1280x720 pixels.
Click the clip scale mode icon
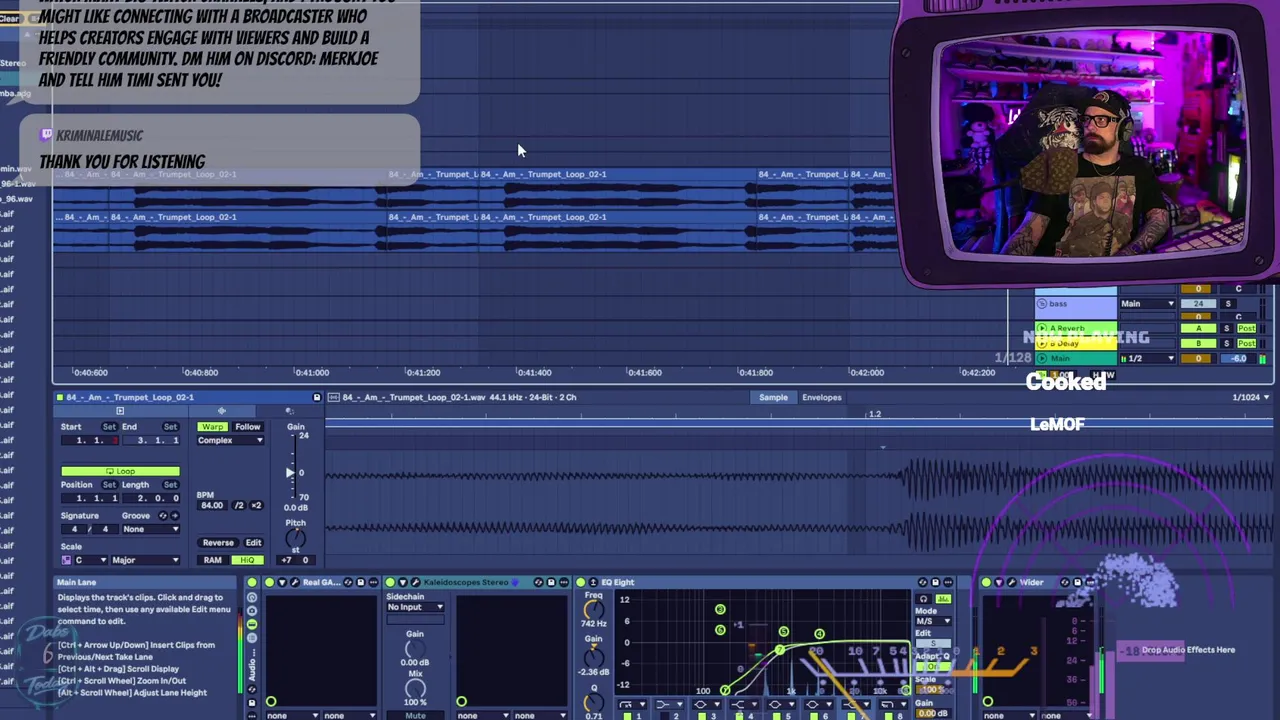(x=66, y=560)
